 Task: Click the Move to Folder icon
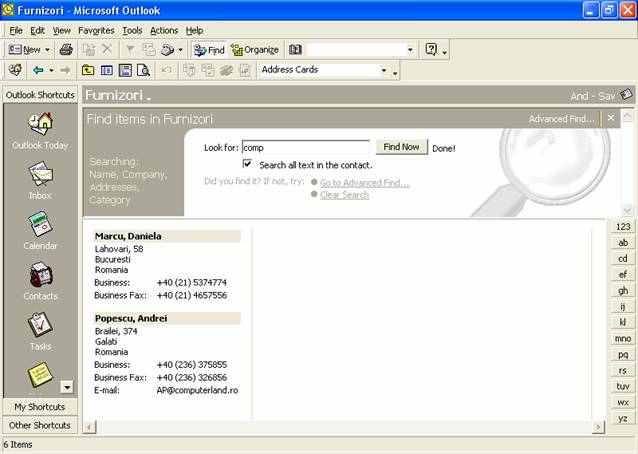89,50
